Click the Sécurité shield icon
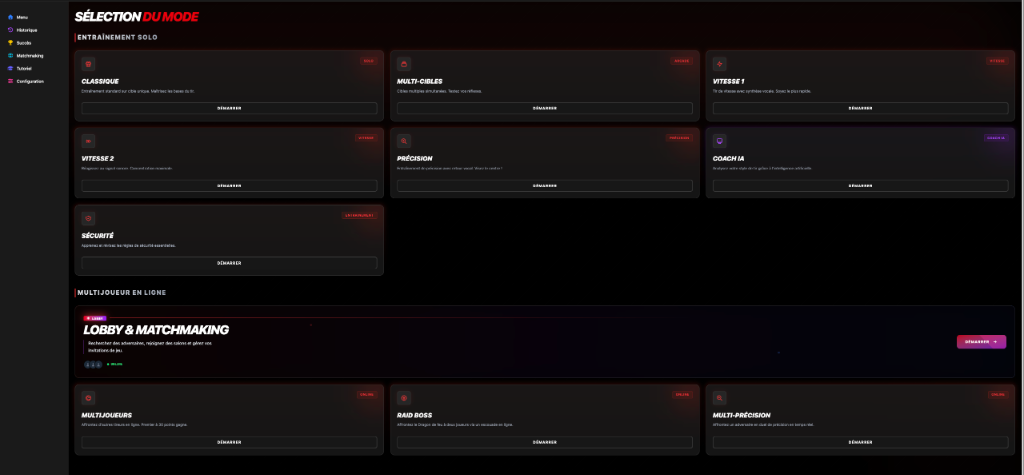1024x475 pixels. (x=88, y=218)
